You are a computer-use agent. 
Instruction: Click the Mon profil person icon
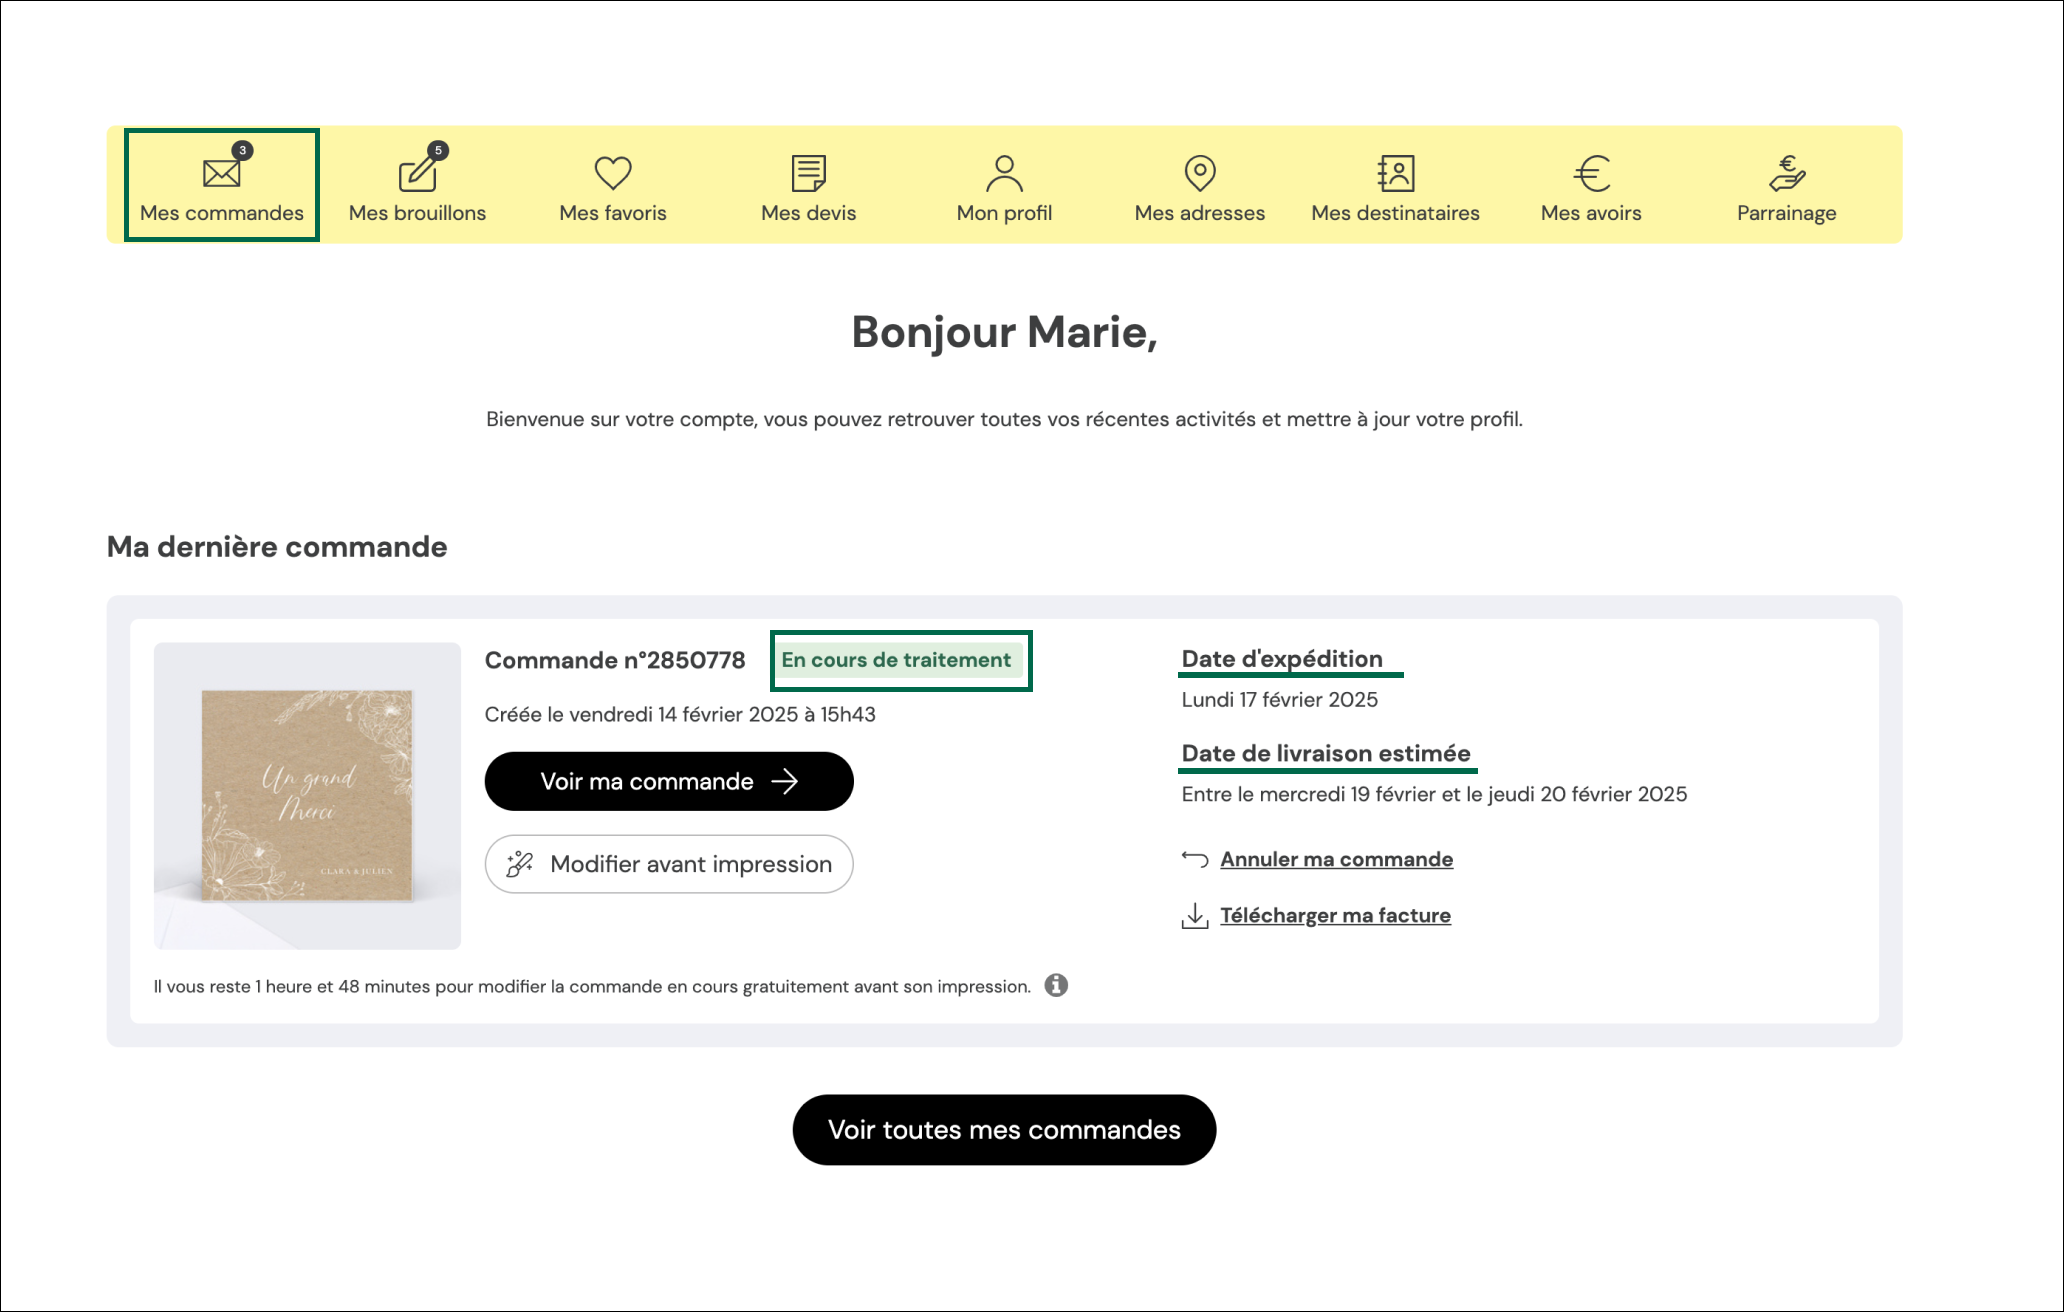point(1004,173)
